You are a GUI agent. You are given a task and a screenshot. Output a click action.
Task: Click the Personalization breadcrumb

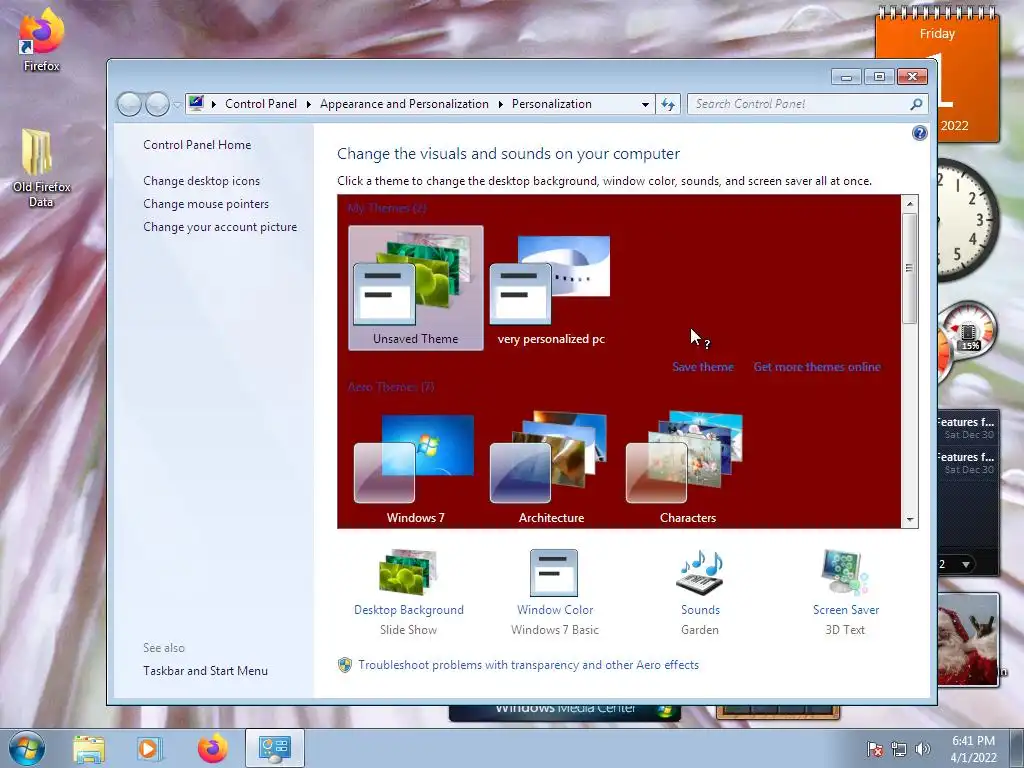(551, 104)
